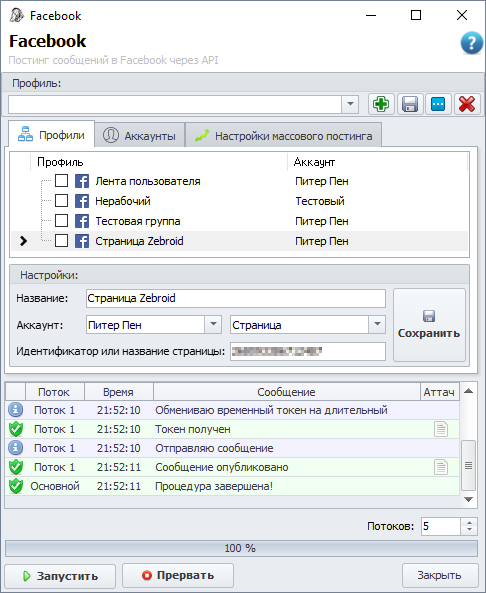
Task: Check the Тестовая группа profile checkbox
Action: [x=61, y=220]
